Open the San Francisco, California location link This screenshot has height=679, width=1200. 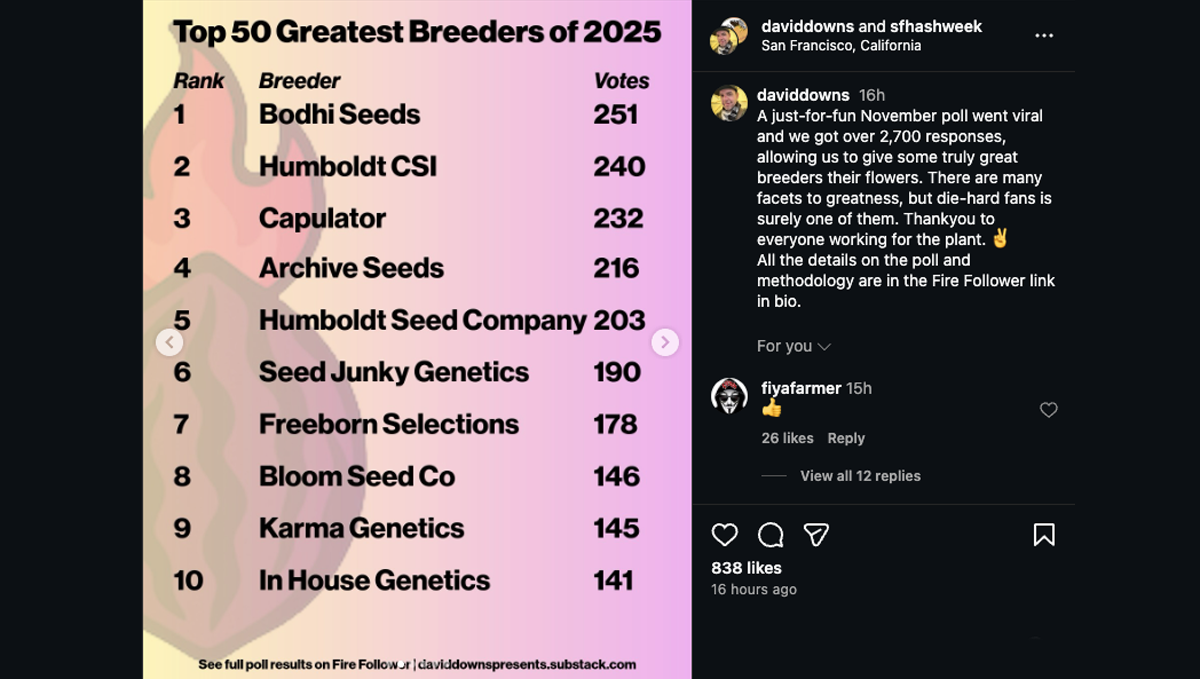pos(841,46)
